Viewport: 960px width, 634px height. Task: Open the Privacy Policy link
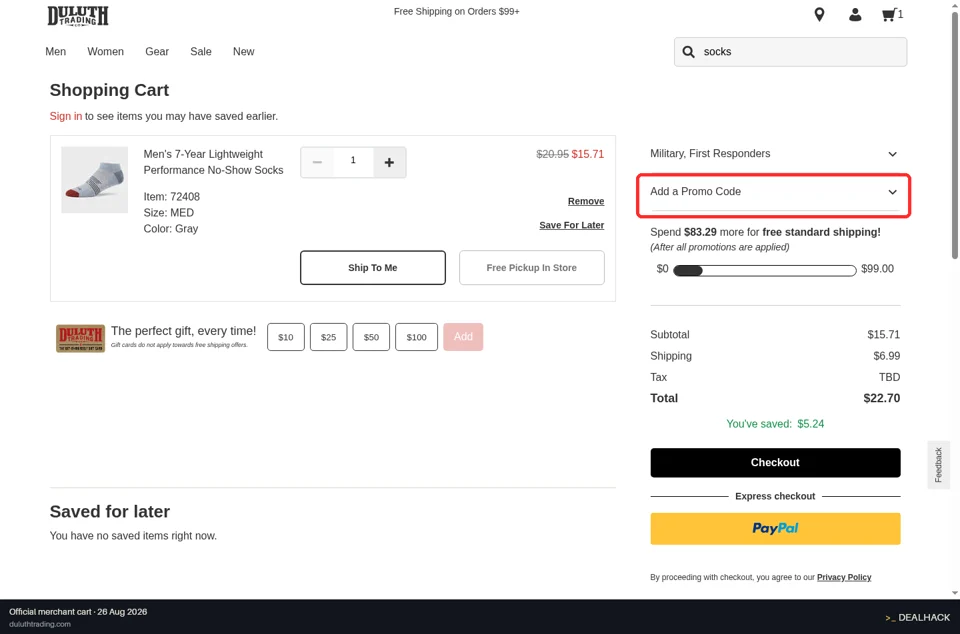click(844, 577)
